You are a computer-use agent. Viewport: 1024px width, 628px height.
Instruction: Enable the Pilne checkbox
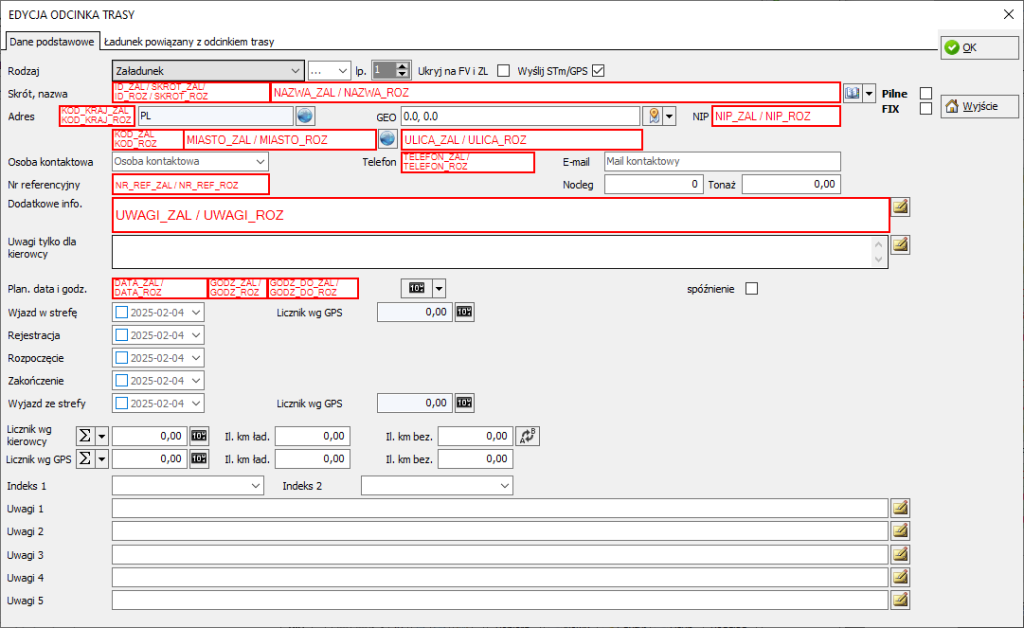926,92
